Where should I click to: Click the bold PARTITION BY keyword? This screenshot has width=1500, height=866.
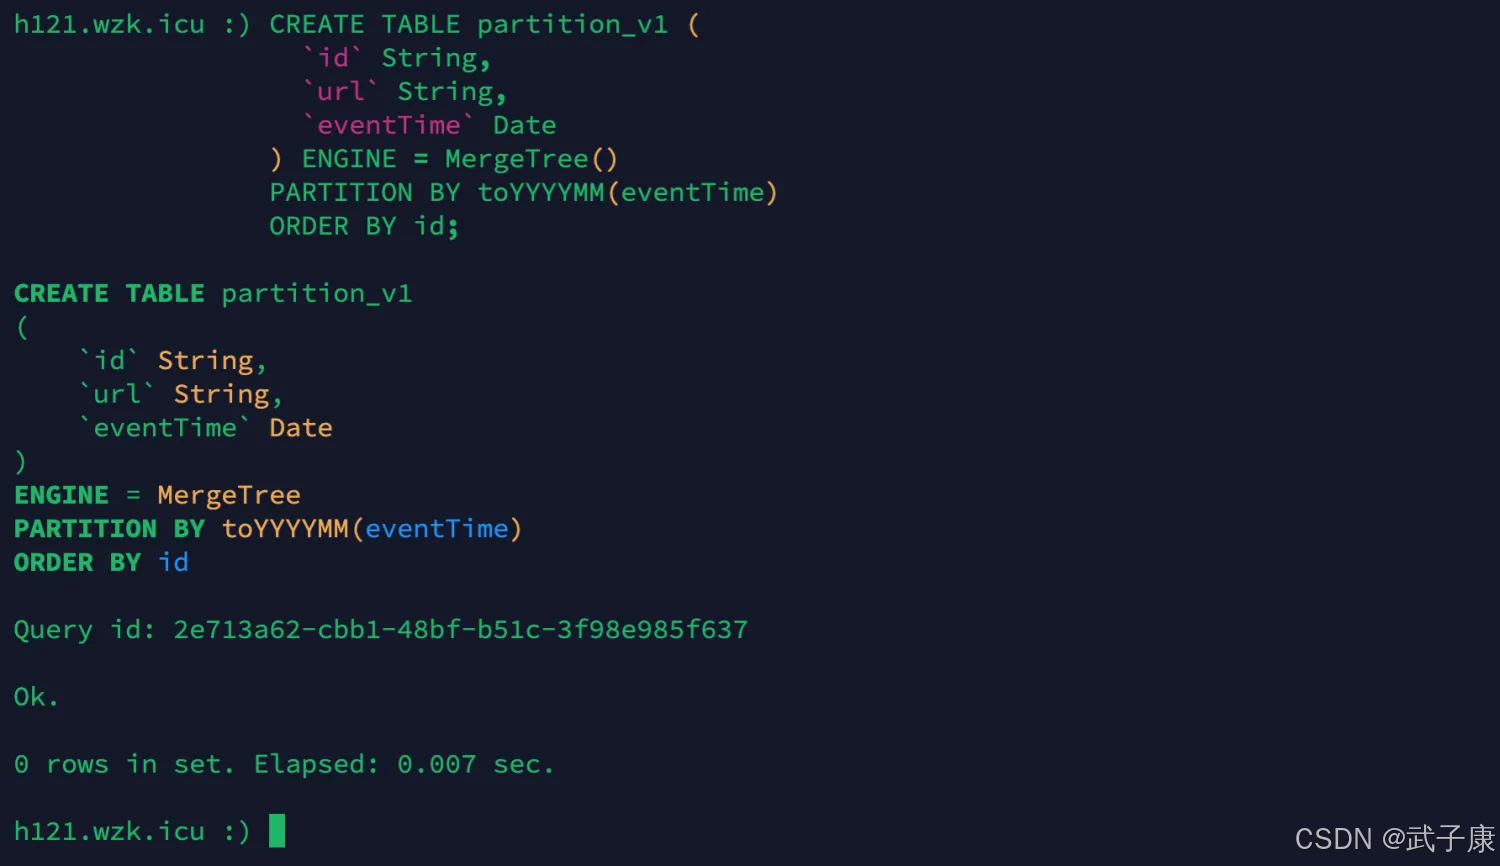pyautogui.click(x=109, y=529)
